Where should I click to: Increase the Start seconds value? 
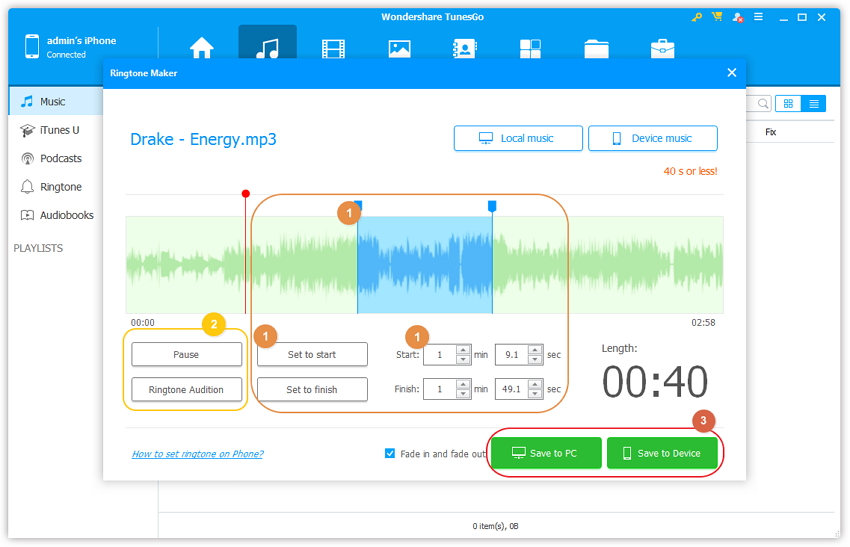pyautogui.click(x=535, y=350)
